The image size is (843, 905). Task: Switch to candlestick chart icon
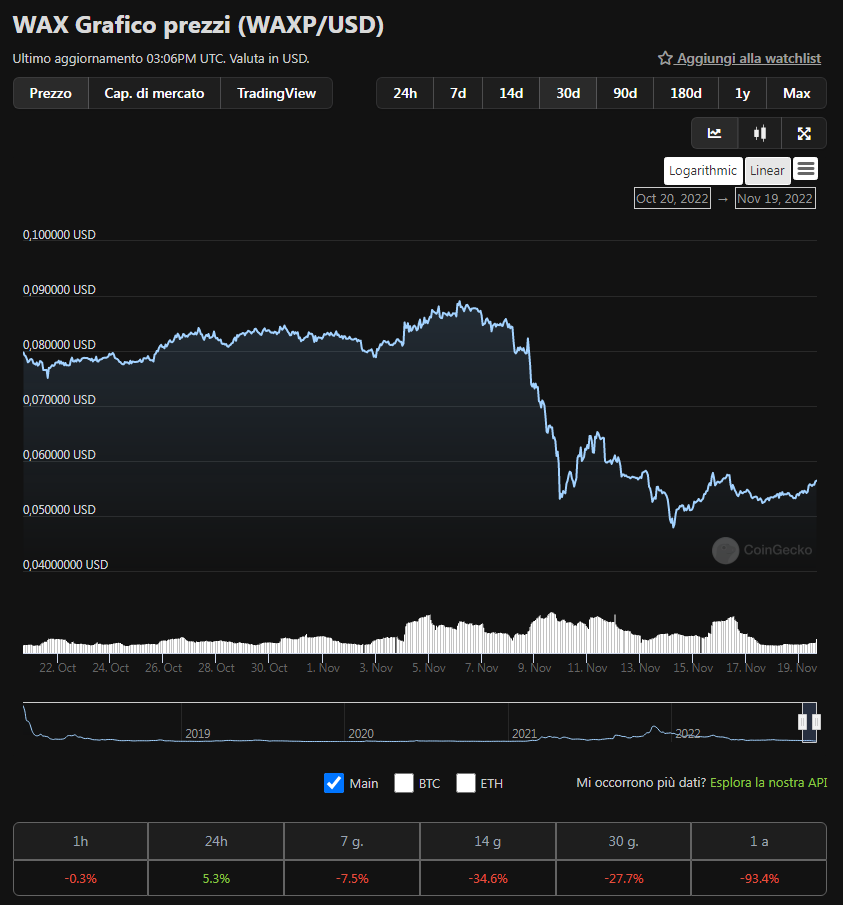pyautogui.click(x=759, y=133)
